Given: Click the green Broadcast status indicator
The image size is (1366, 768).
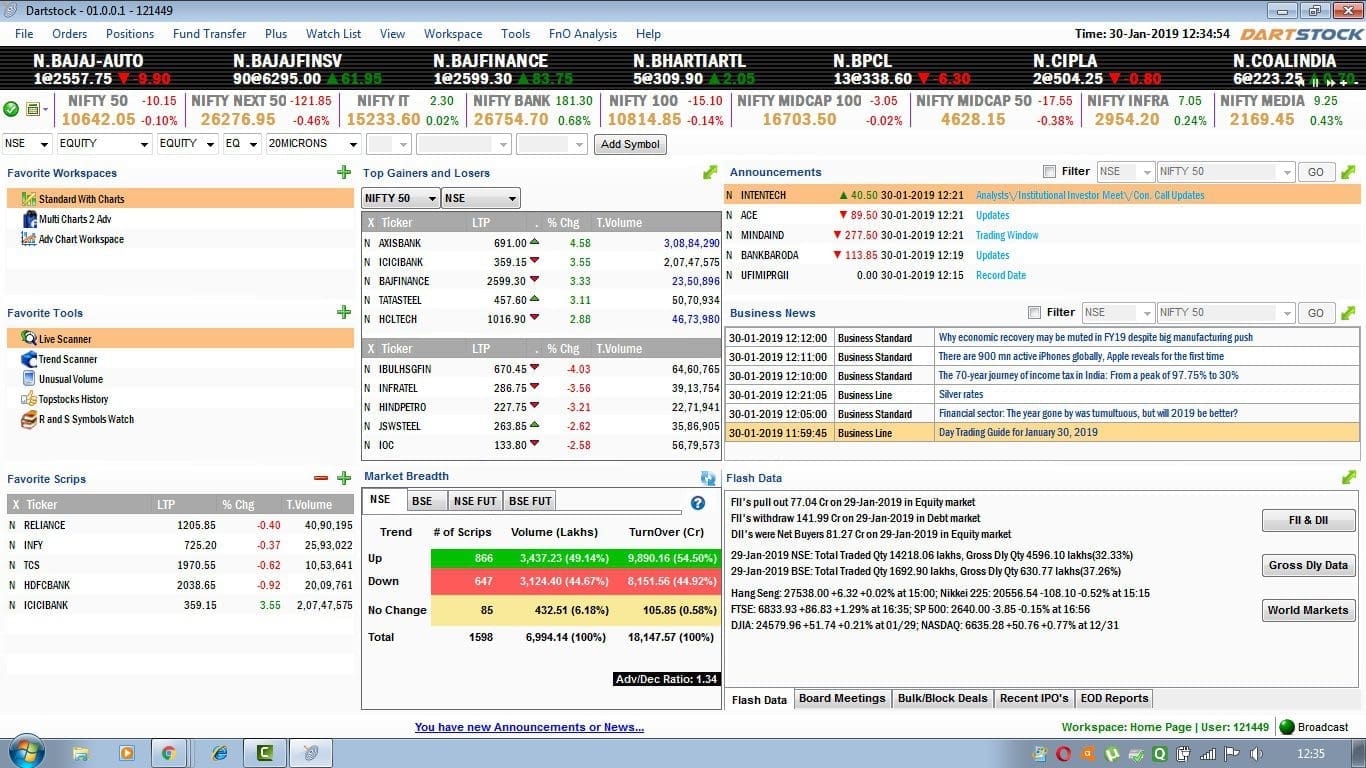Looking at the screenshot, I should 1287,727.
